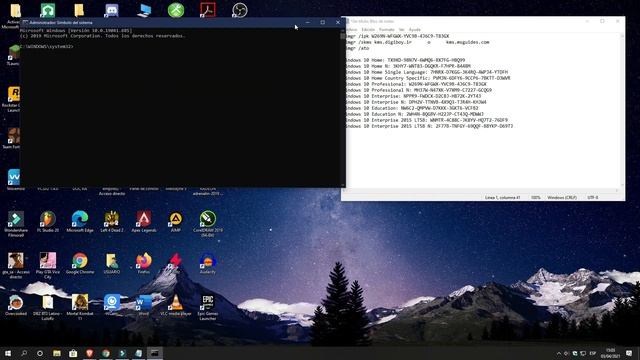The image size is (640, 360).
Task: Open the Ayuda menu in Notepad
Action: point(415,29)
